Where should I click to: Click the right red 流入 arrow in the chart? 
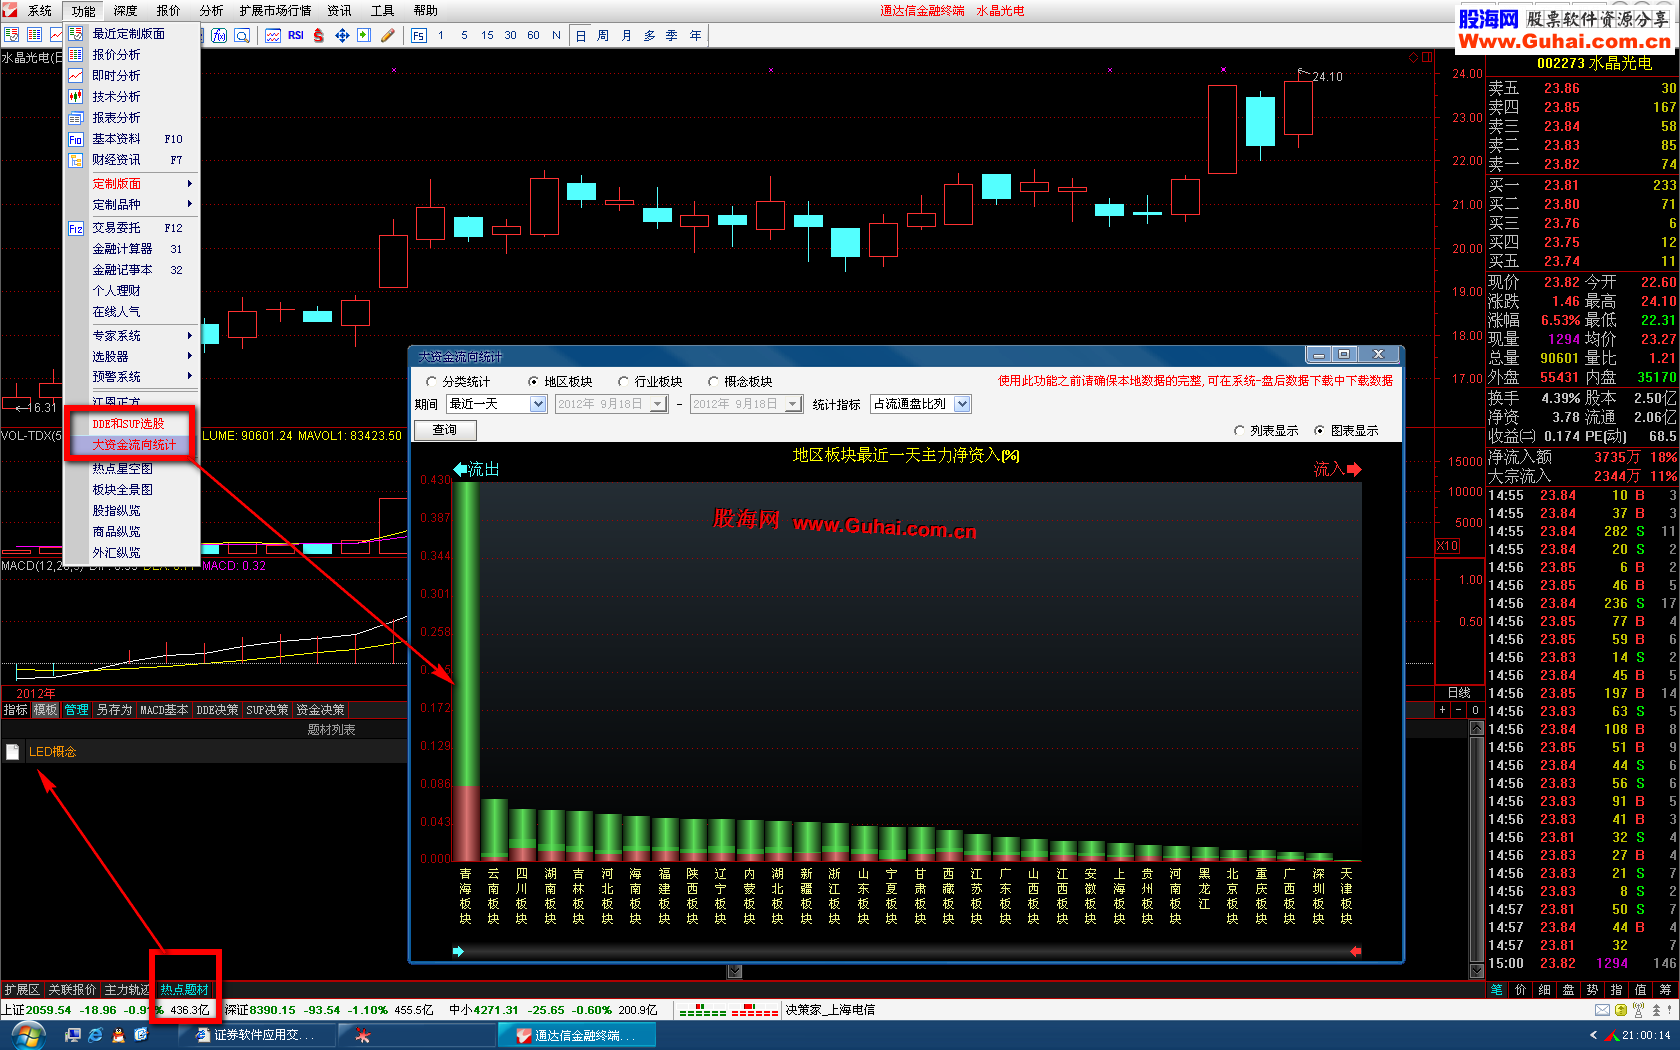click(x=1354, y=469)
